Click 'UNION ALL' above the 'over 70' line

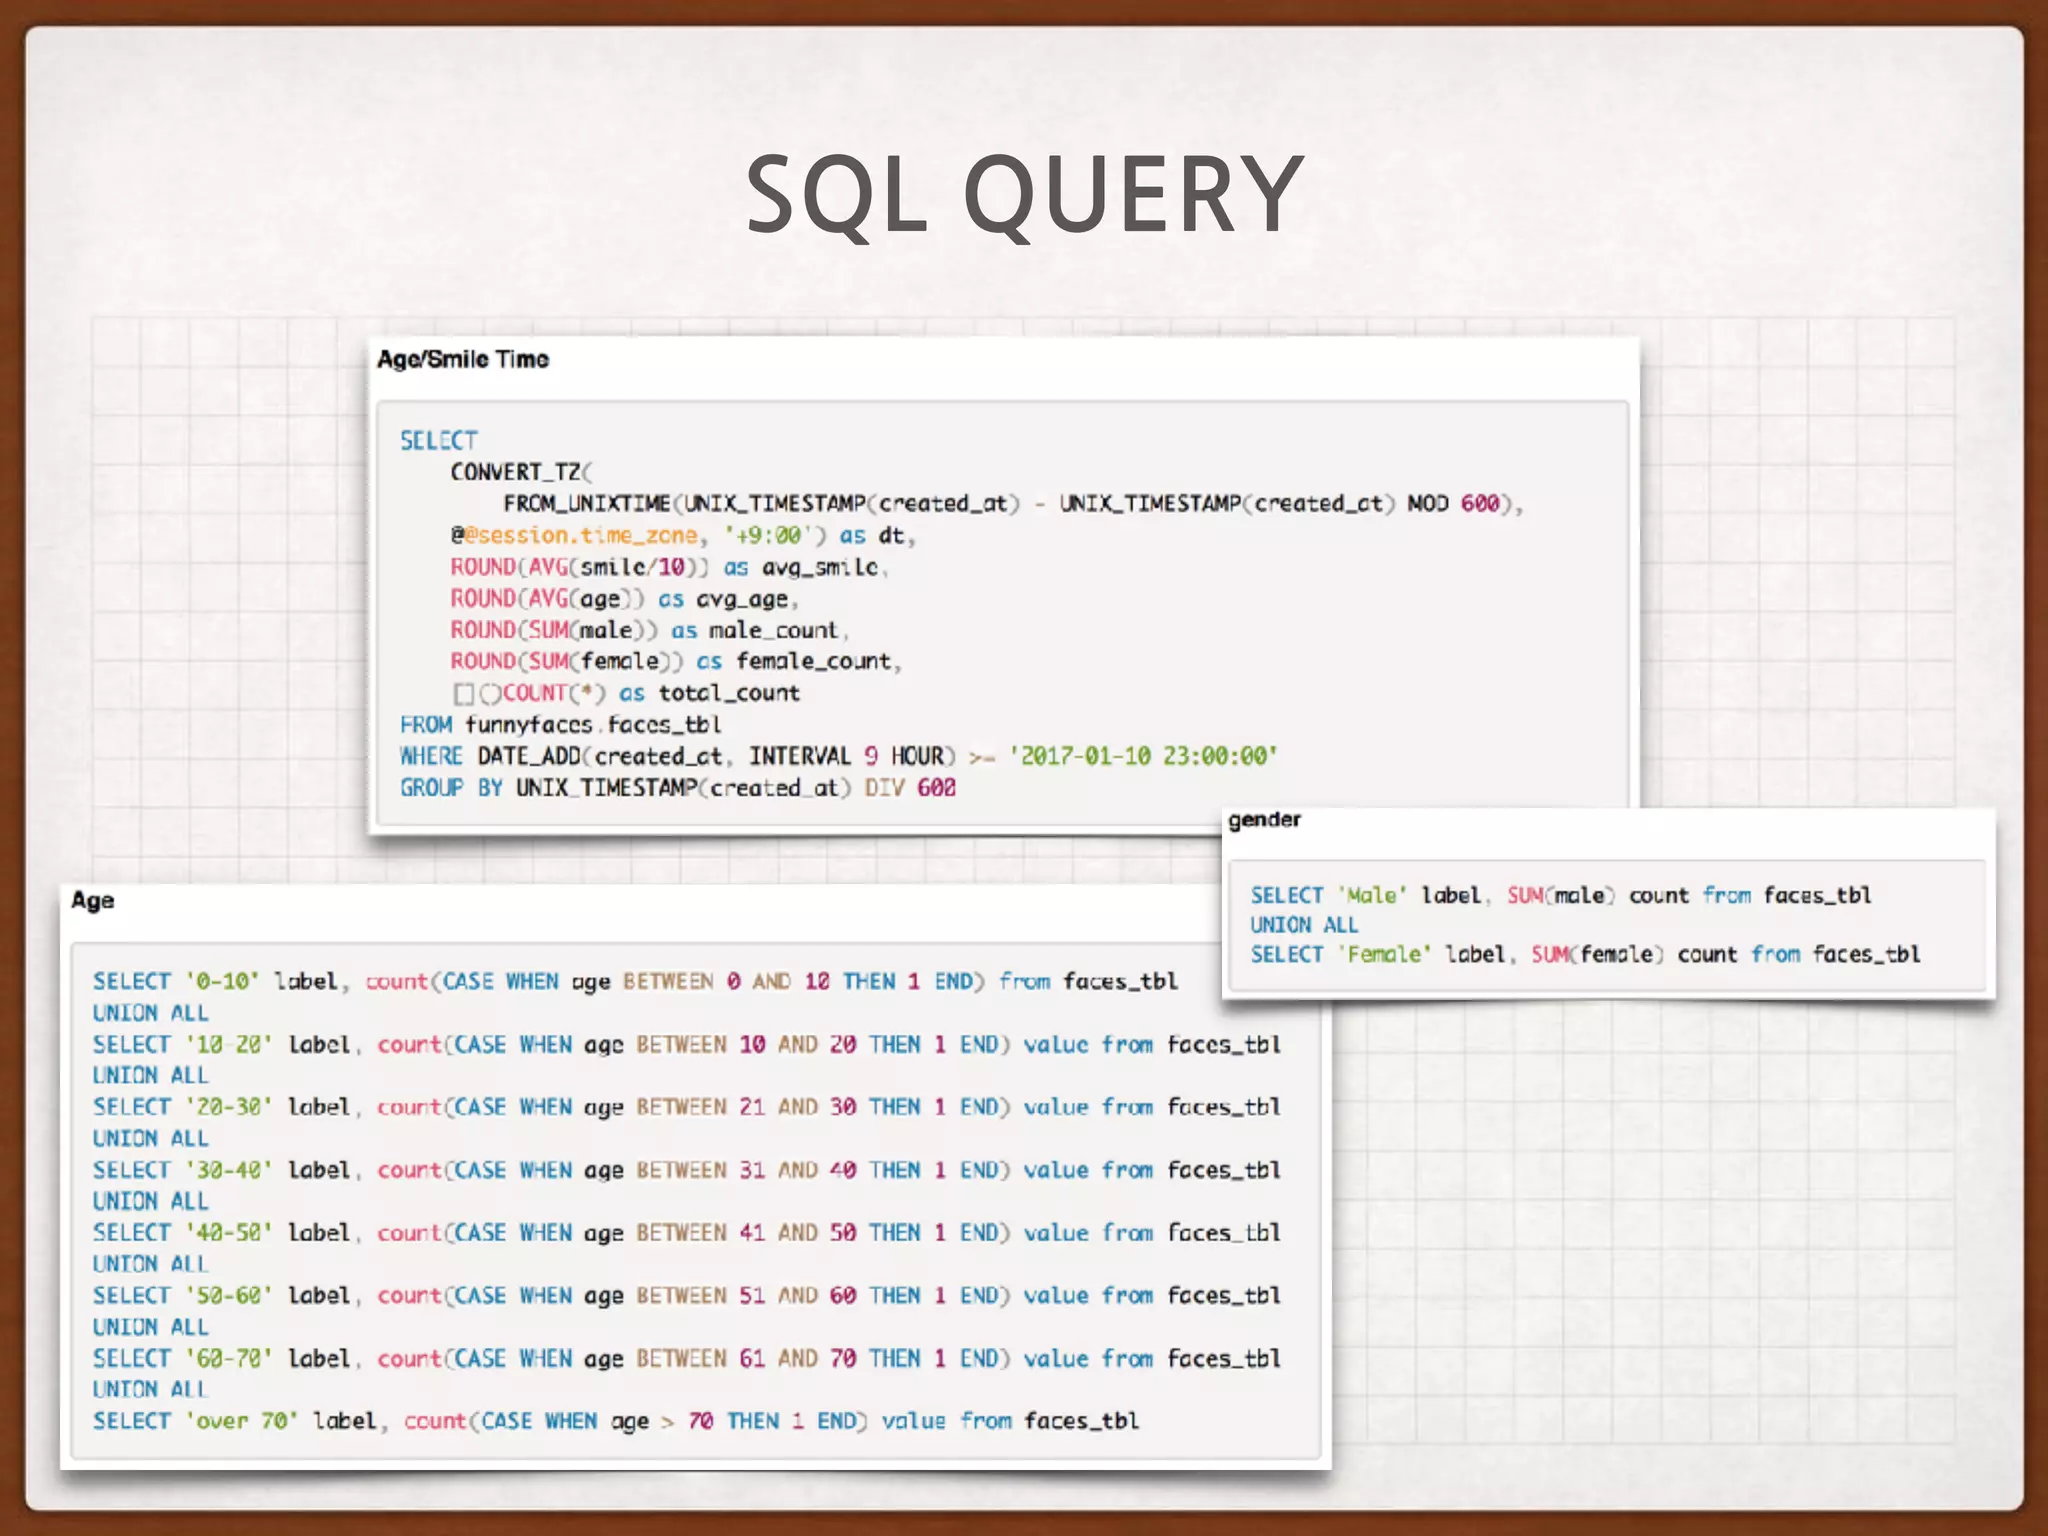(150, 1390)
